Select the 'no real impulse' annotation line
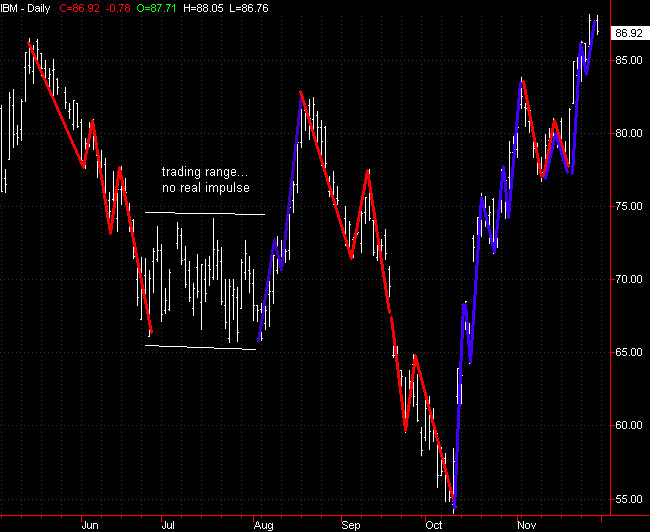 tap(206, 187)
